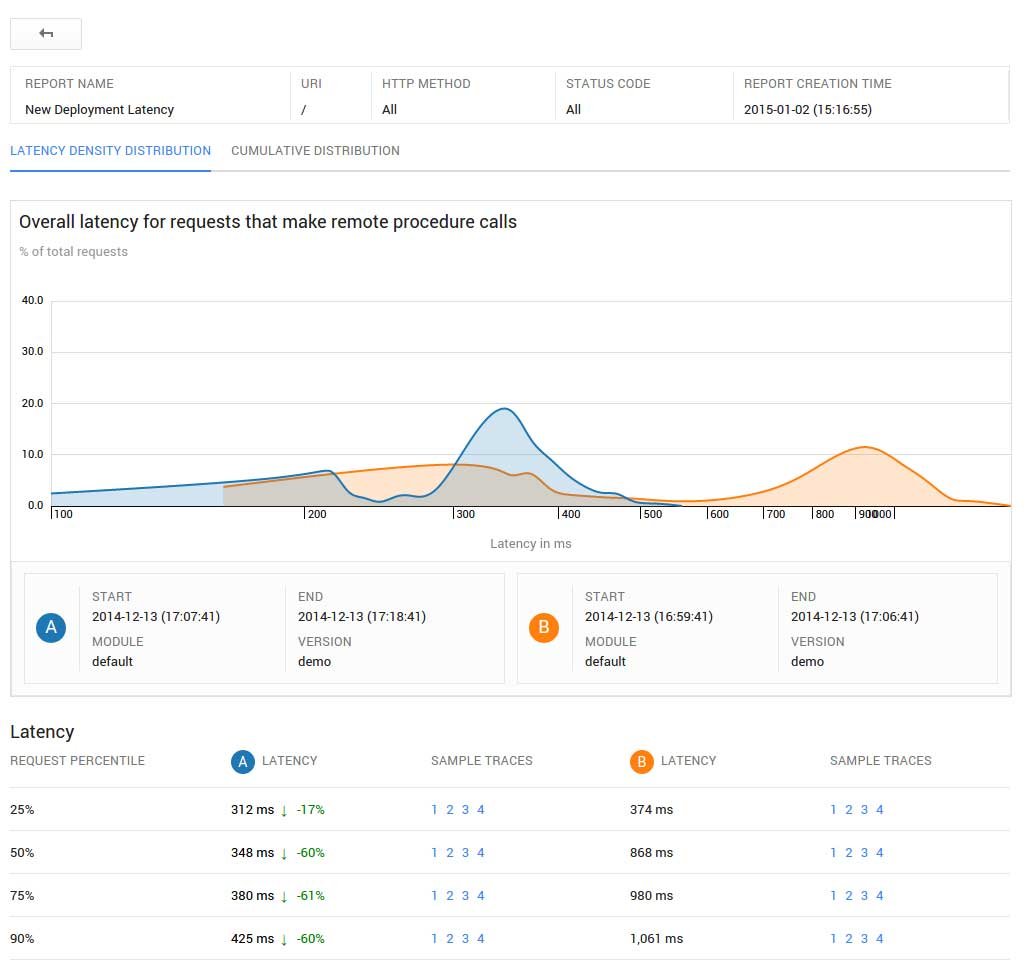1036x974 pixels.
Task: Click the orange B icon beside the Latency header
Action: click(x=642, y=762)
